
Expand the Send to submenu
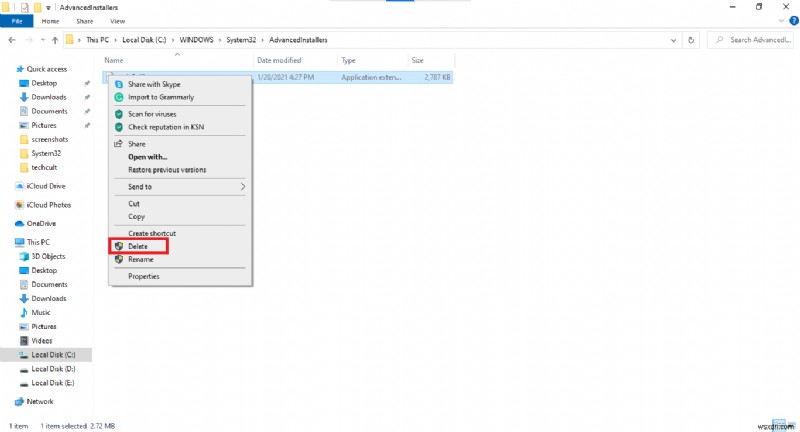coord(180,187)
